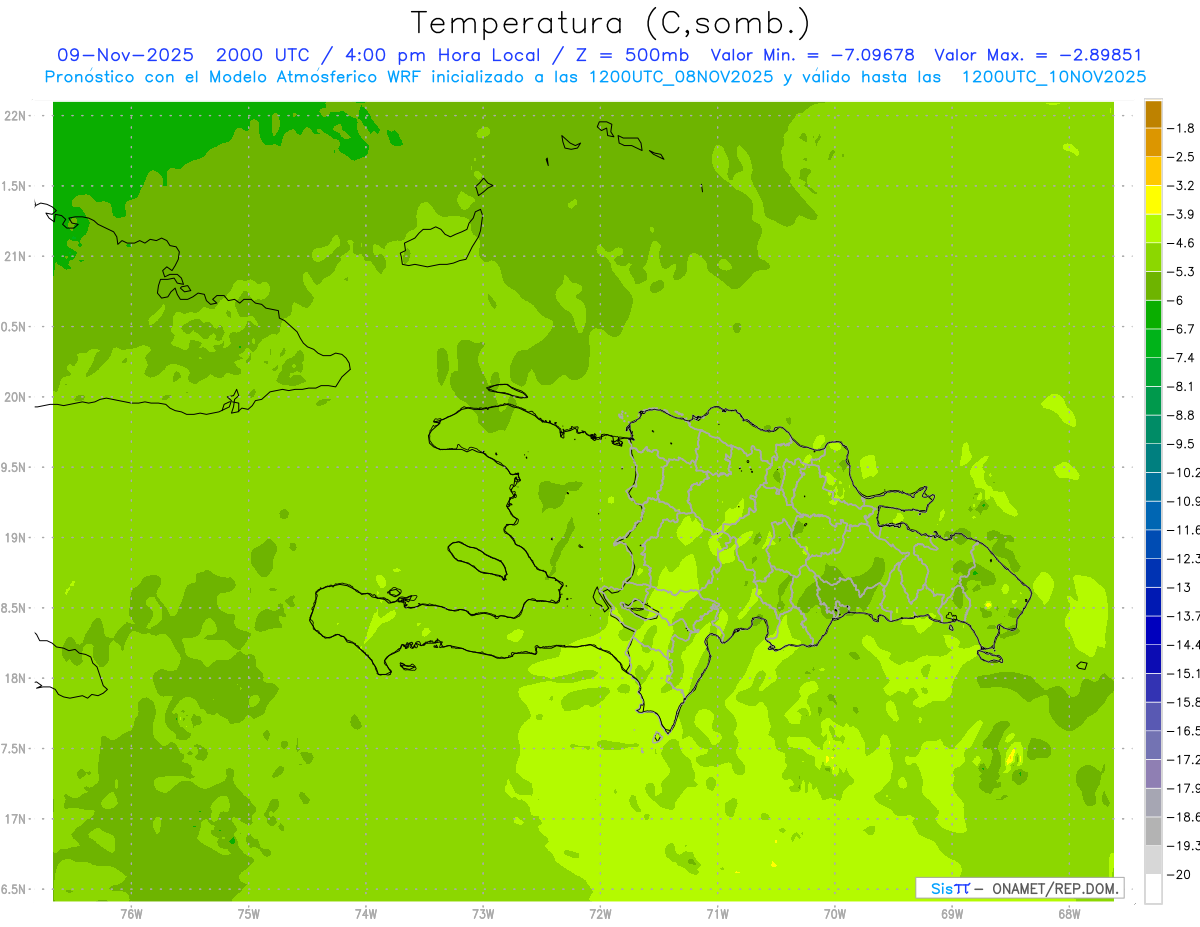Image resolution: width=1200 pixels, height=927 pixels.
Task: Click the "Sis - ONAMET/REP.DOM." credit box
Action: (1019, 888)
